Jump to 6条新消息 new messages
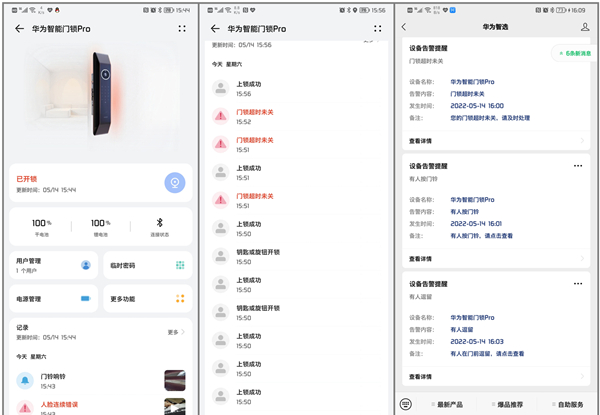The height and width of the screenshot is (415, 600). pos(575,53)
